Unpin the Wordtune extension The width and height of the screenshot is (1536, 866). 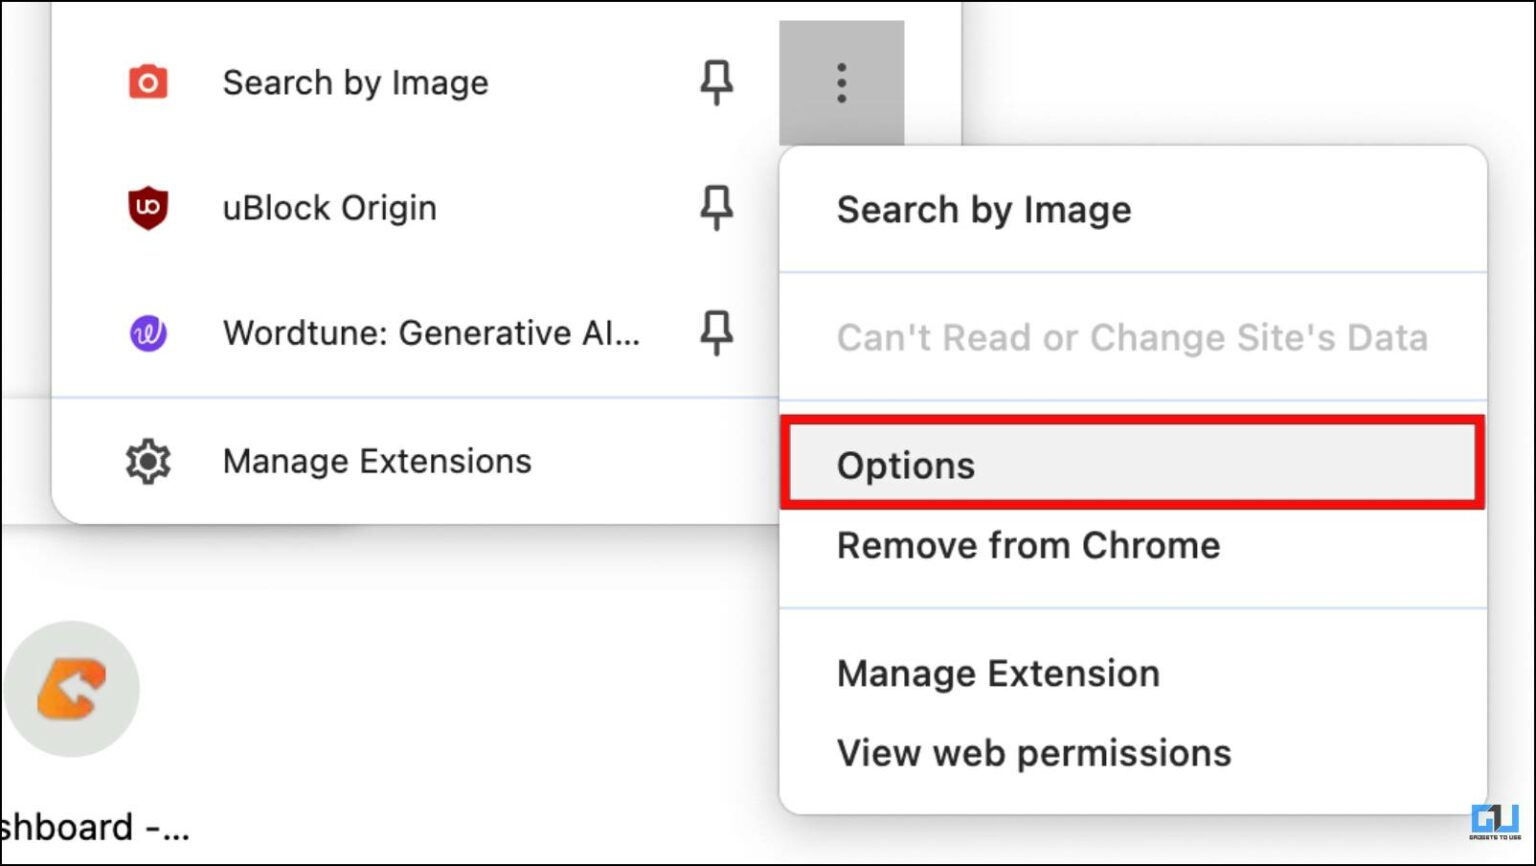click(x=715, y=333)
